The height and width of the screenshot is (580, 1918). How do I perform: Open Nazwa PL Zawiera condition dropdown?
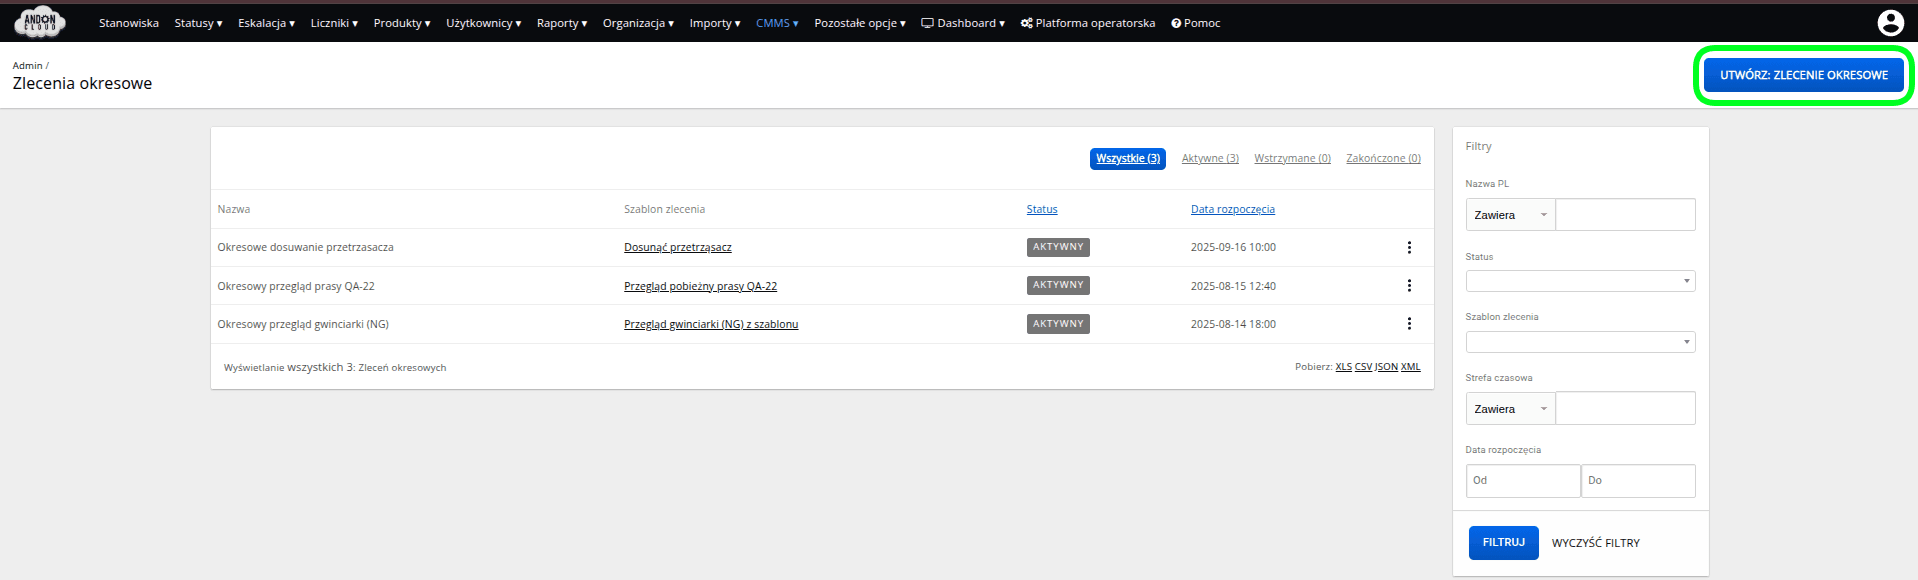click(1510, 215)
